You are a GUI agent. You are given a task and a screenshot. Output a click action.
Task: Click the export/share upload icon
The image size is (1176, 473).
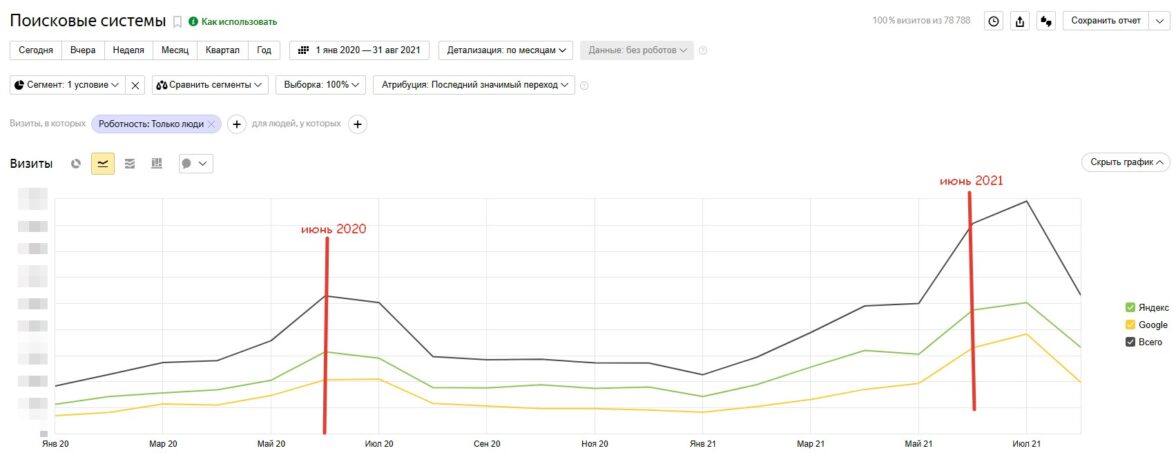pos(1020,21)
